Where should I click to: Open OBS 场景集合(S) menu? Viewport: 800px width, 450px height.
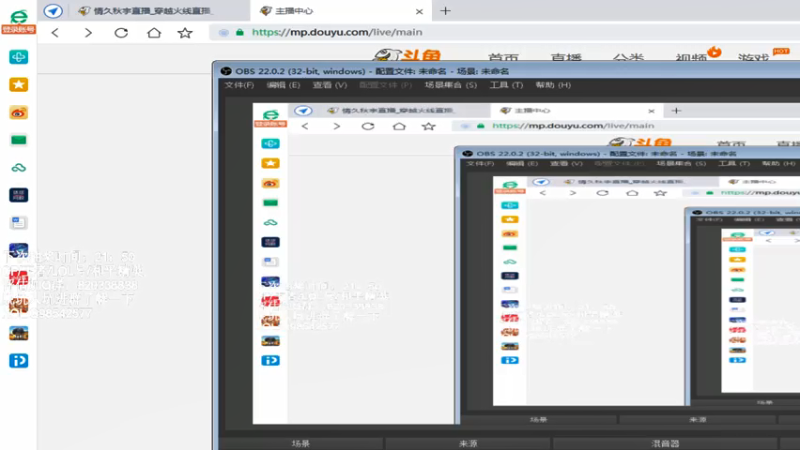pyautogui.click(x=451, y=85)
